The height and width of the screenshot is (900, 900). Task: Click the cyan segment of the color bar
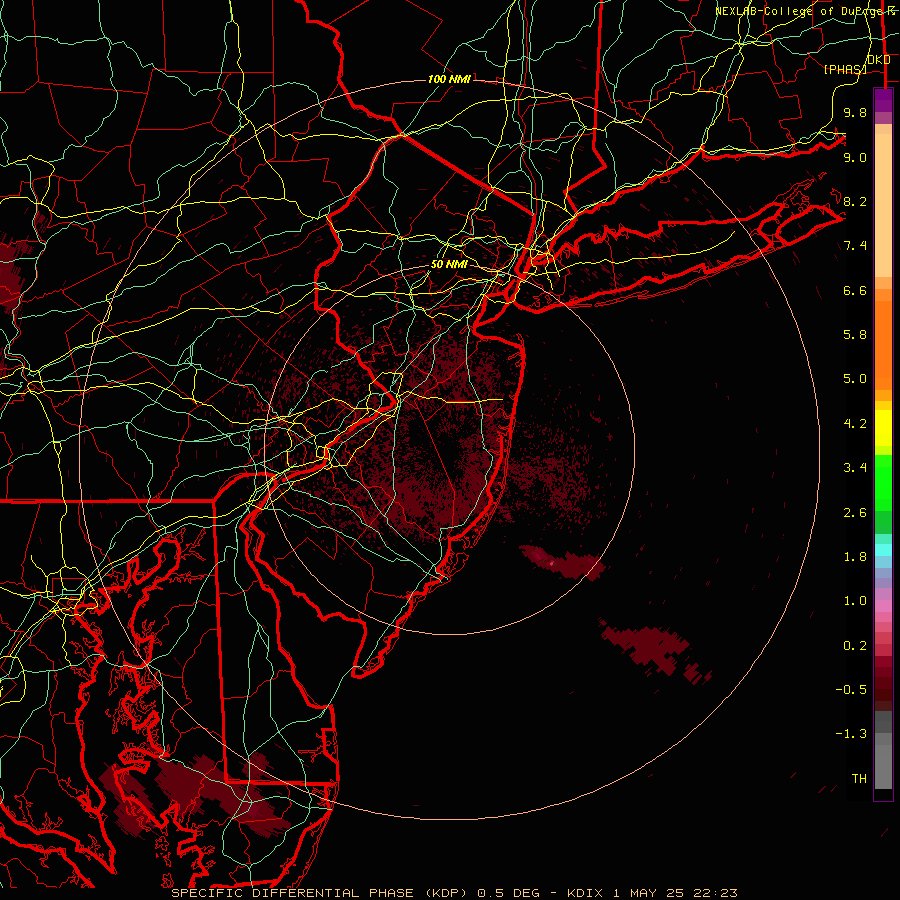pos(883,550)
